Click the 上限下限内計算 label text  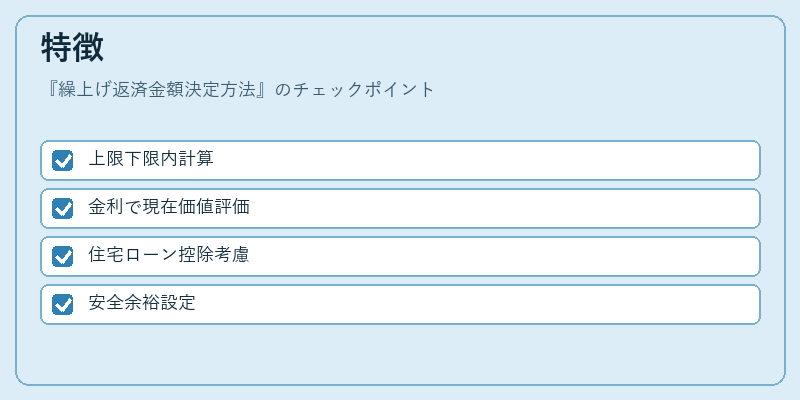(x=151, y=159)
